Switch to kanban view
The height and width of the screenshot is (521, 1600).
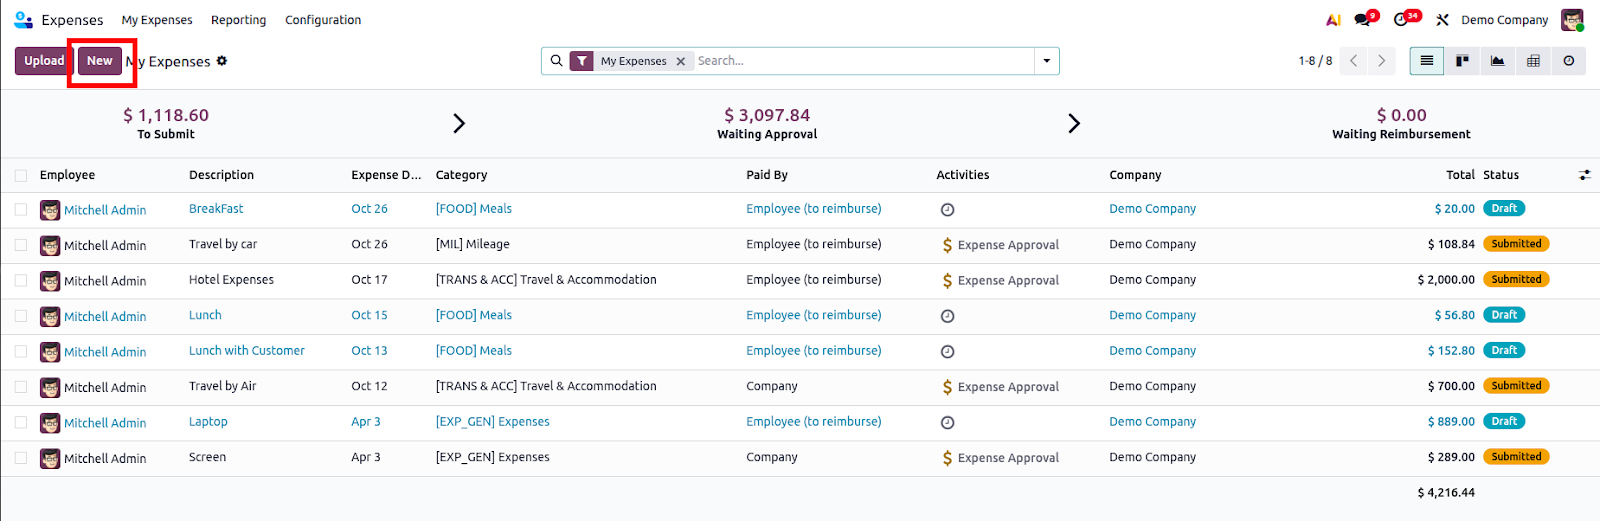click(1462, 61)
